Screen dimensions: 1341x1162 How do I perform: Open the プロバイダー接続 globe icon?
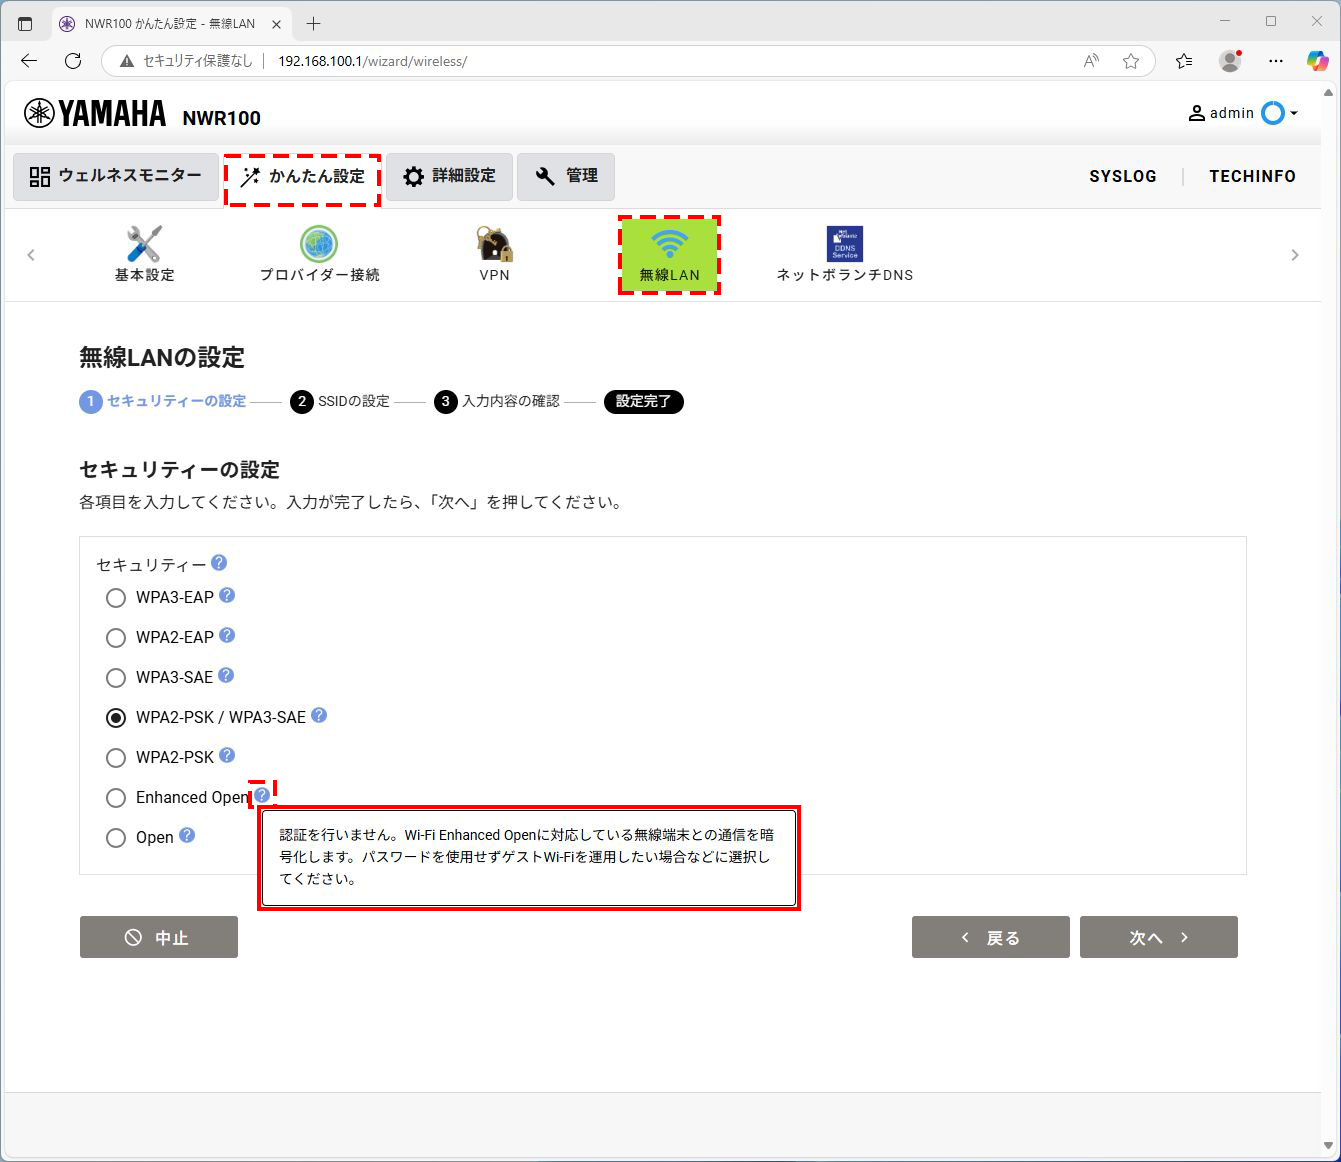tap(319, 244)
